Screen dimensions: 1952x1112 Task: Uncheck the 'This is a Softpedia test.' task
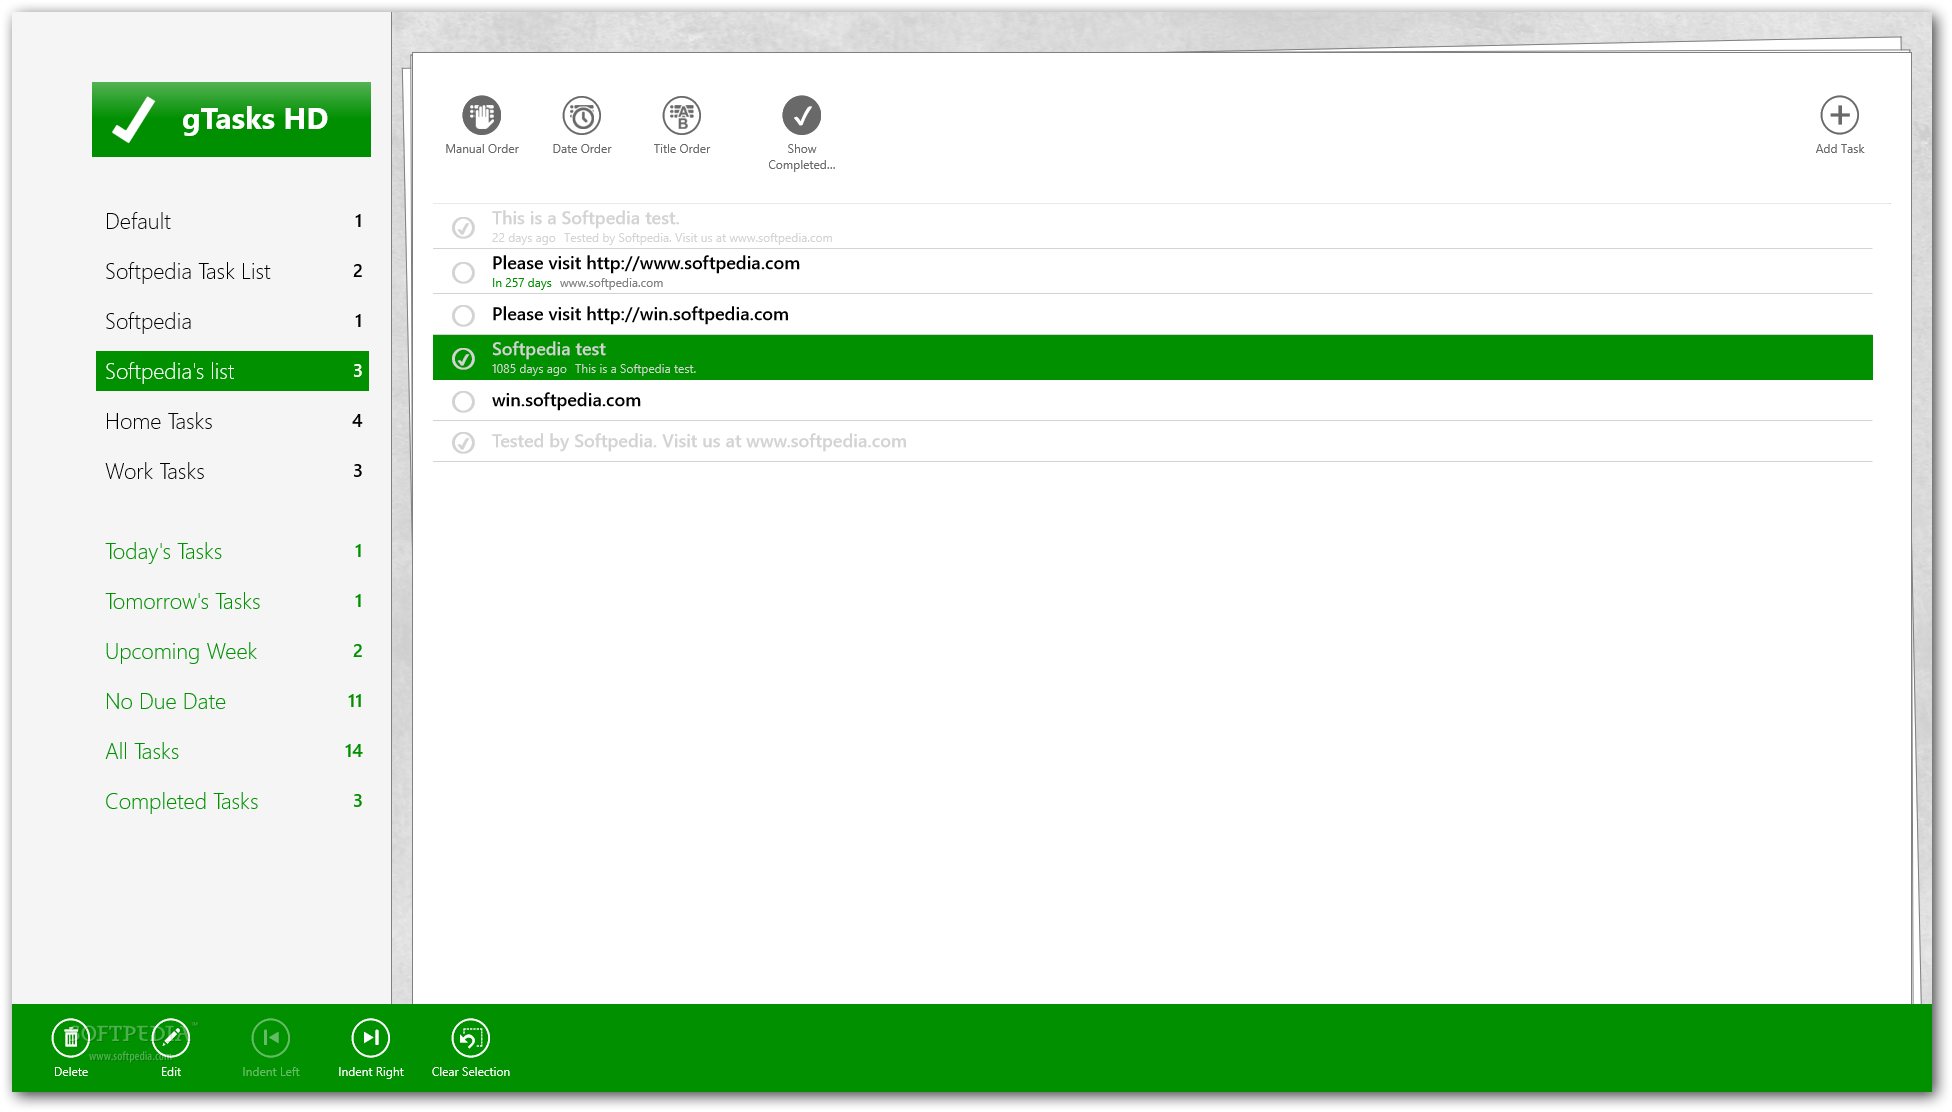point(463,228)
